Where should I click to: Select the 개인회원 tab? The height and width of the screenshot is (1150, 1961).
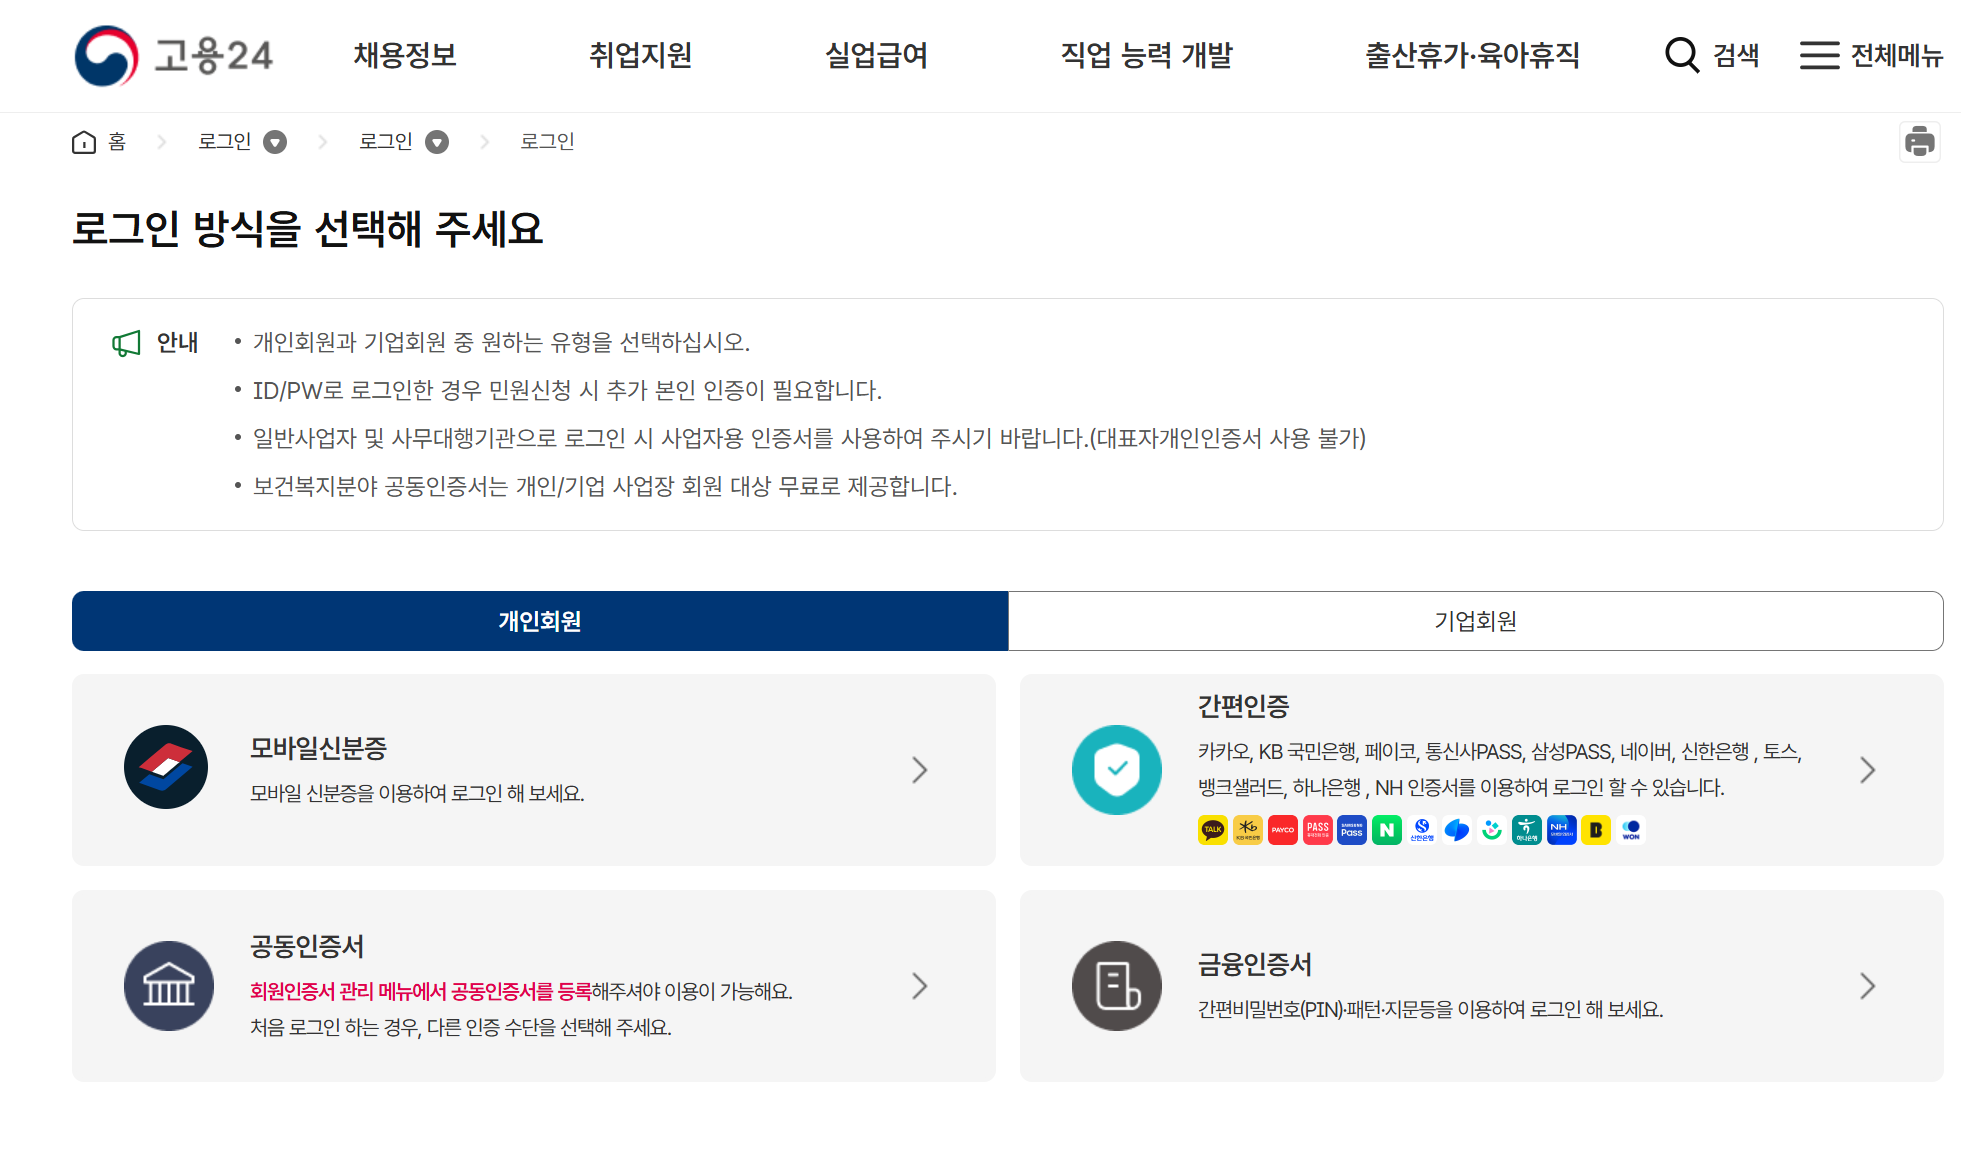540,621
